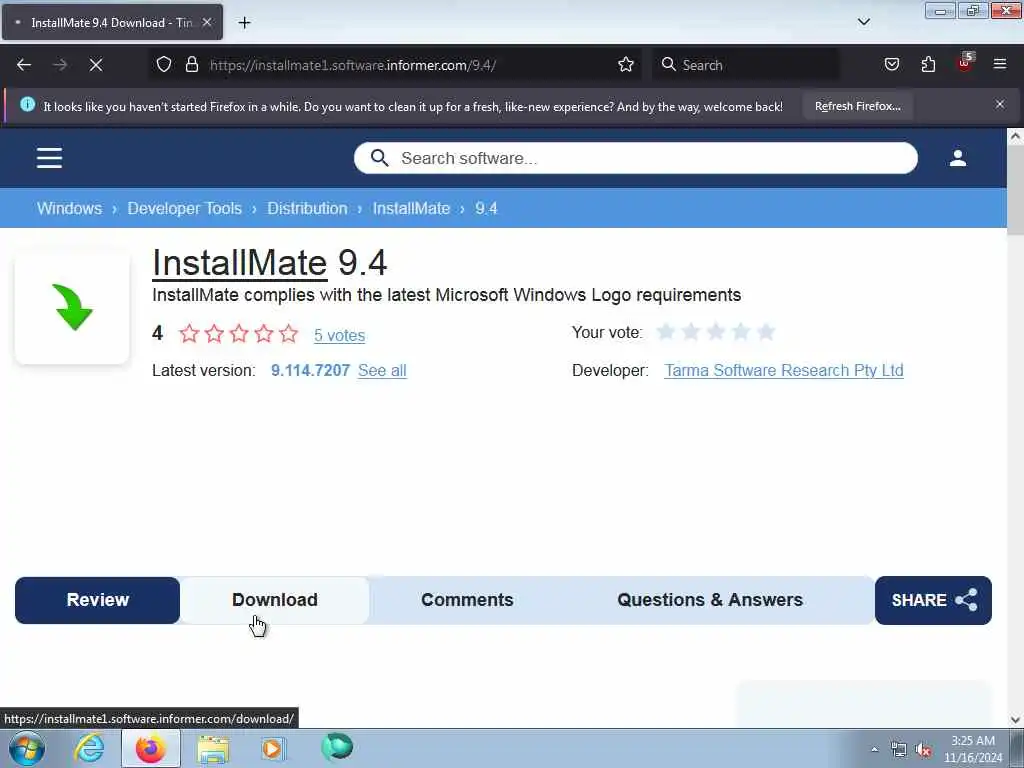Click the muted volume tray icon
The image size is (1024, 768).
[923, 750]
